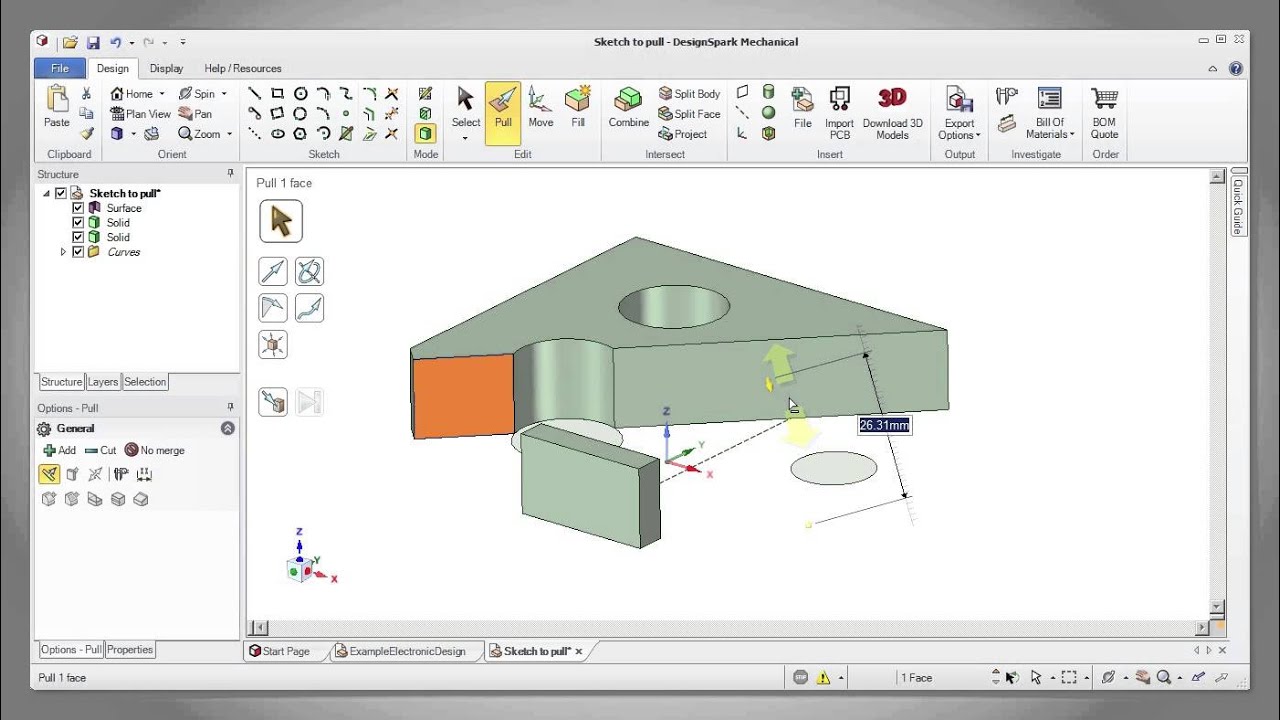The width and height of the screenshot is (1280, 720).
Task: Open the Properties panel tab
Action: [130, 649]
